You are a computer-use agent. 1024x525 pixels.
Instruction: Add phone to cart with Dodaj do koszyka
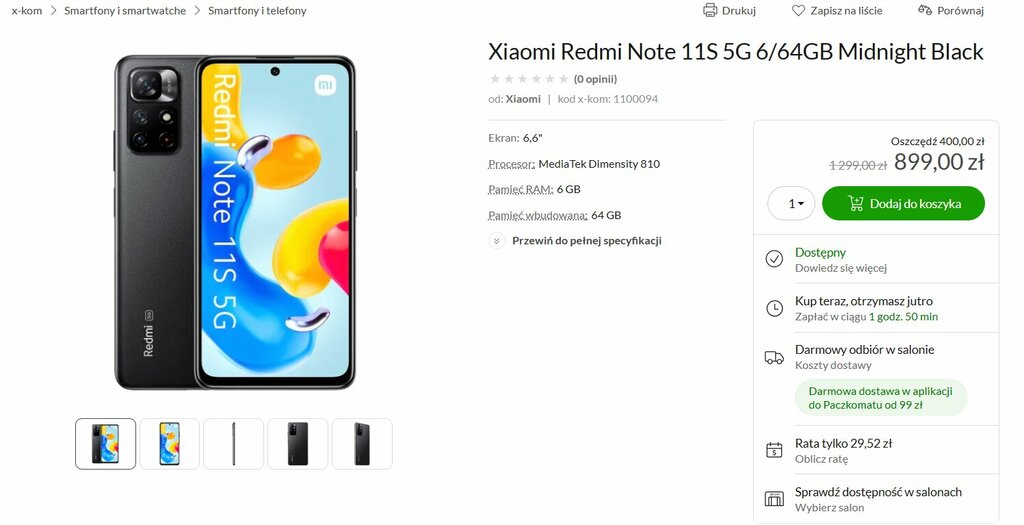903,204
